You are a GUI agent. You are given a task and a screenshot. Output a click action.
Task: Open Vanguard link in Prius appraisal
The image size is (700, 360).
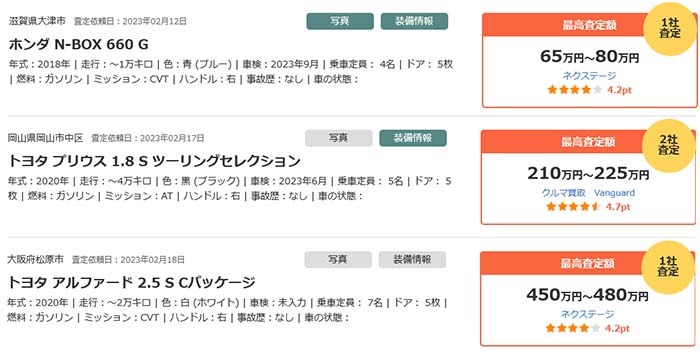coord(614,193)
